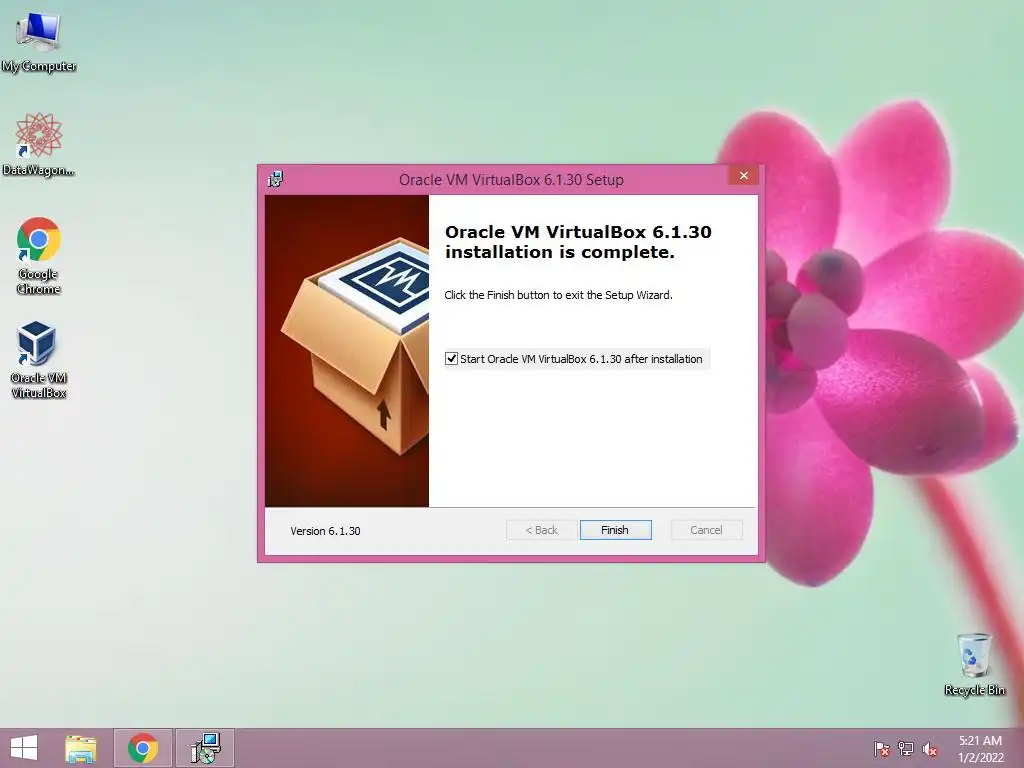Select the DataWagon desktop shortcut
Screen dimensions: 1024x768
39,145
